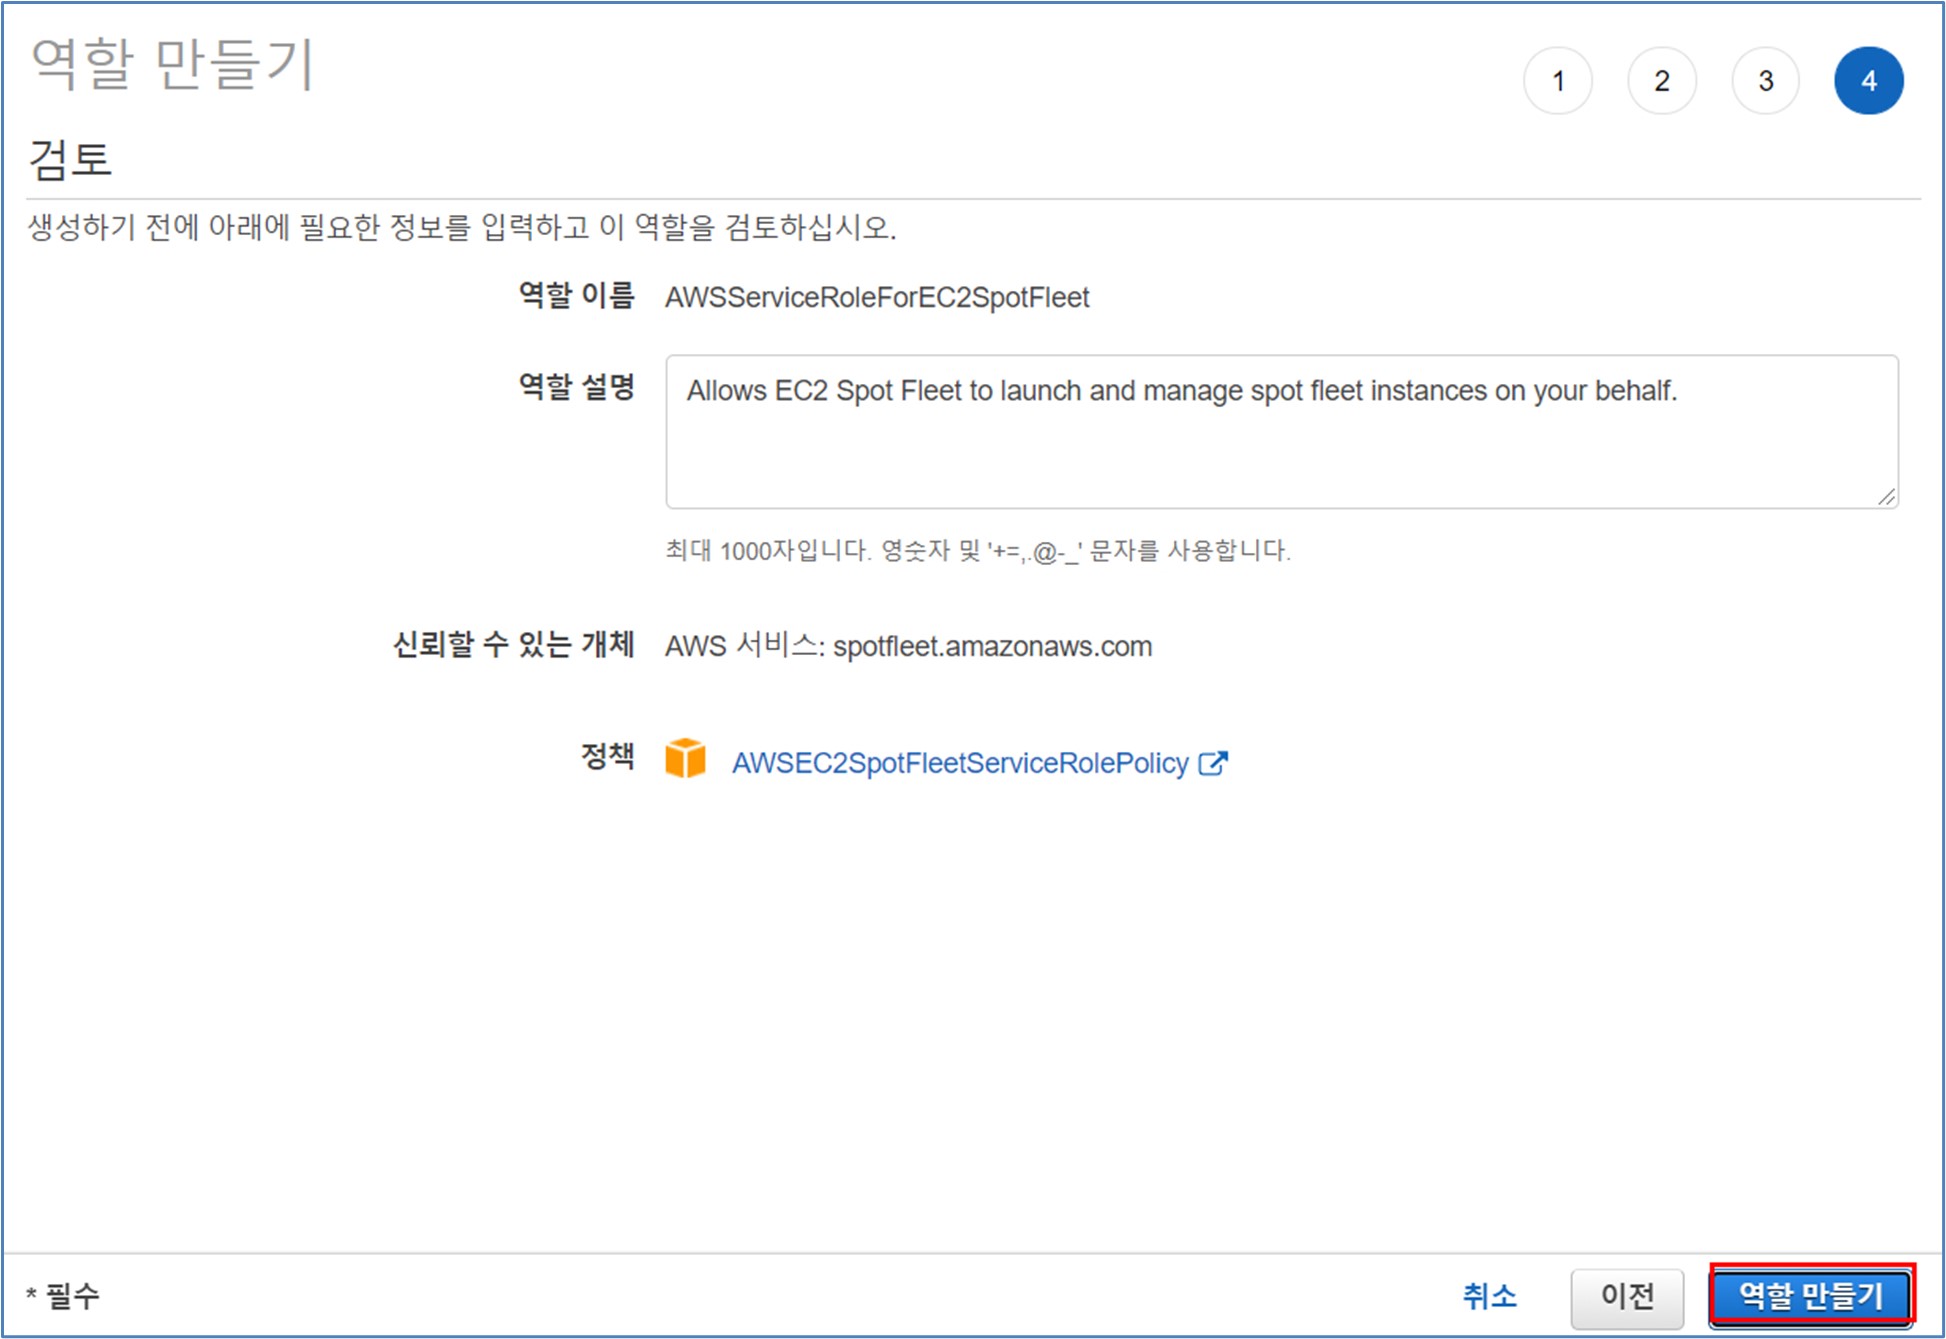Click the 1000-character limit hint text
Screen dimensions: 1946x1339
pyautogui.click(x=977, y=550)
